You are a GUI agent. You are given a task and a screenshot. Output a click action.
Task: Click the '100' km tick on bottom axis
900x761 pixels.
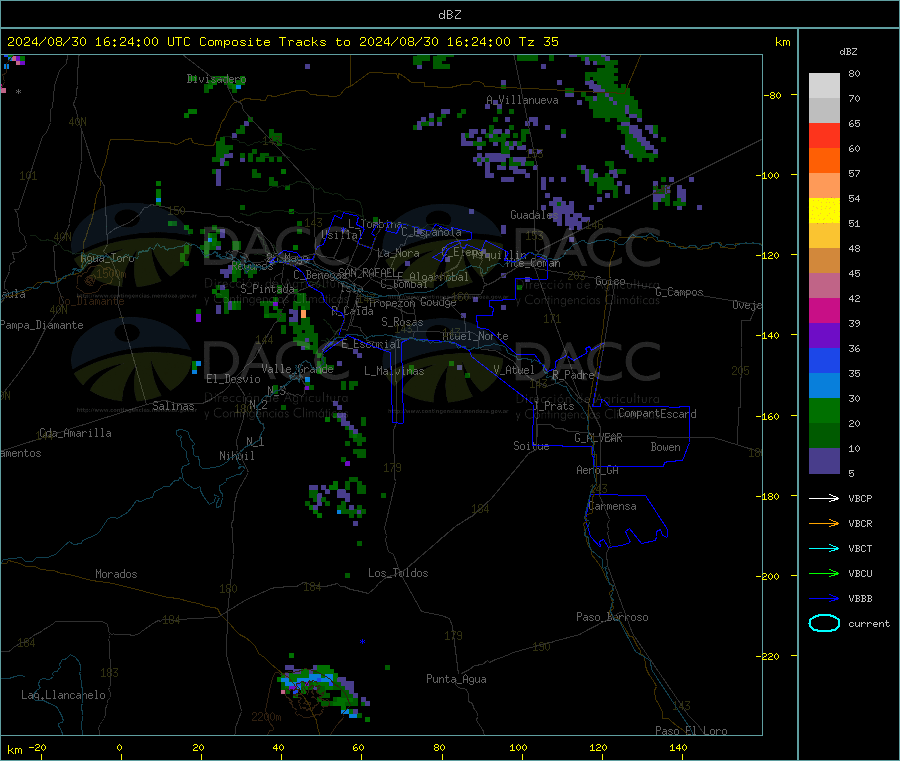coord(518,748)
